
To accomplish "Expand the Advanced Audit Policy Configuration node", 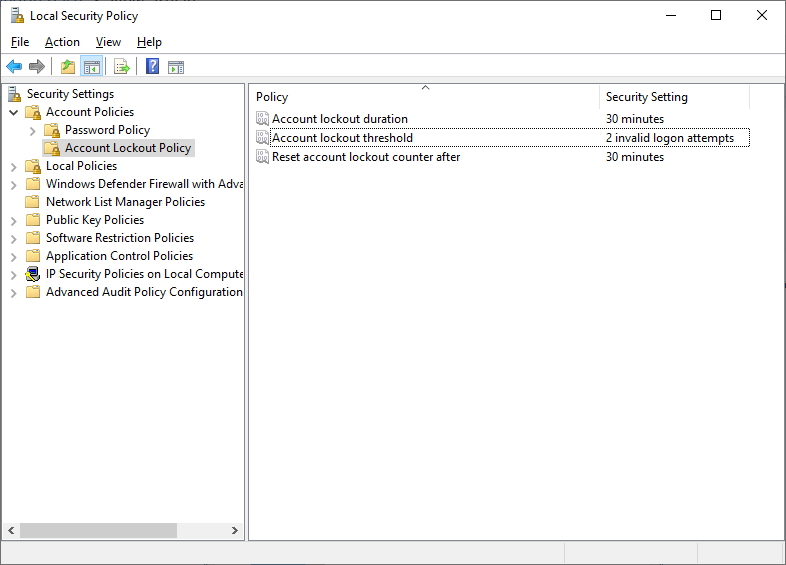I will (x=14, y=293).
